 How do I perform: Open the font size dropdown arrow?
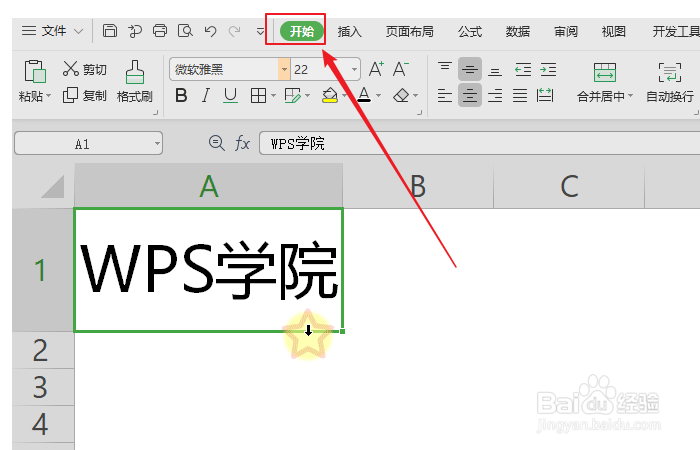354,69
